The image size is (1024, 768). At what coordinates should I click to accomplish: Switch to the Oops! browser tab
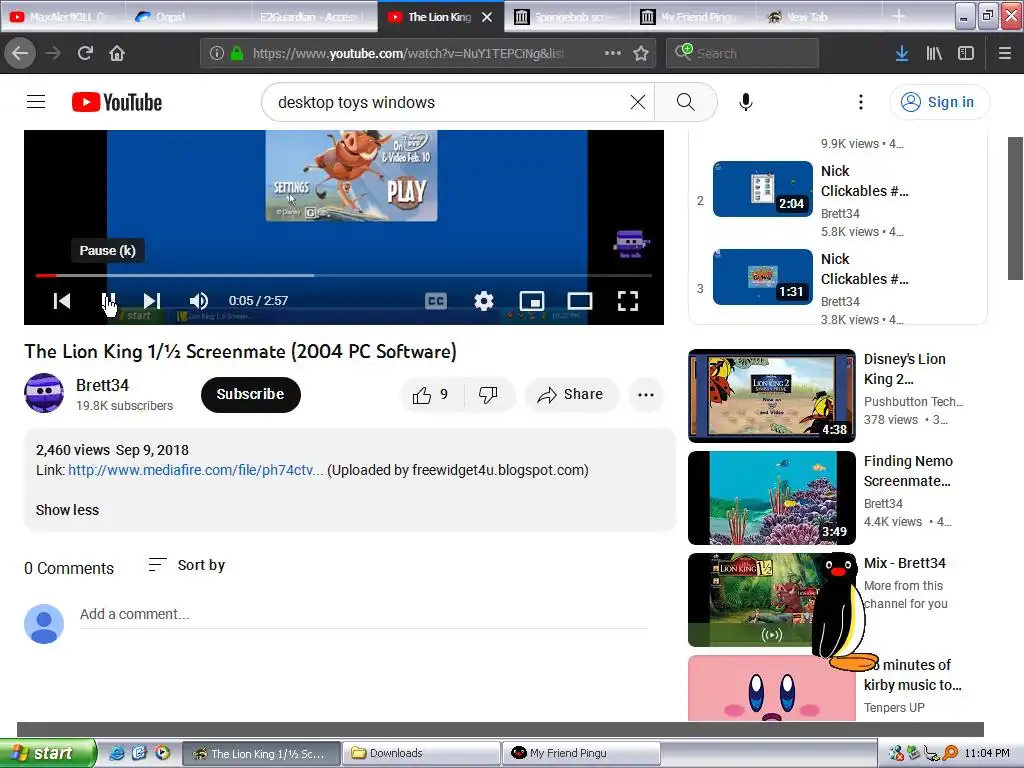click(189, 17)
